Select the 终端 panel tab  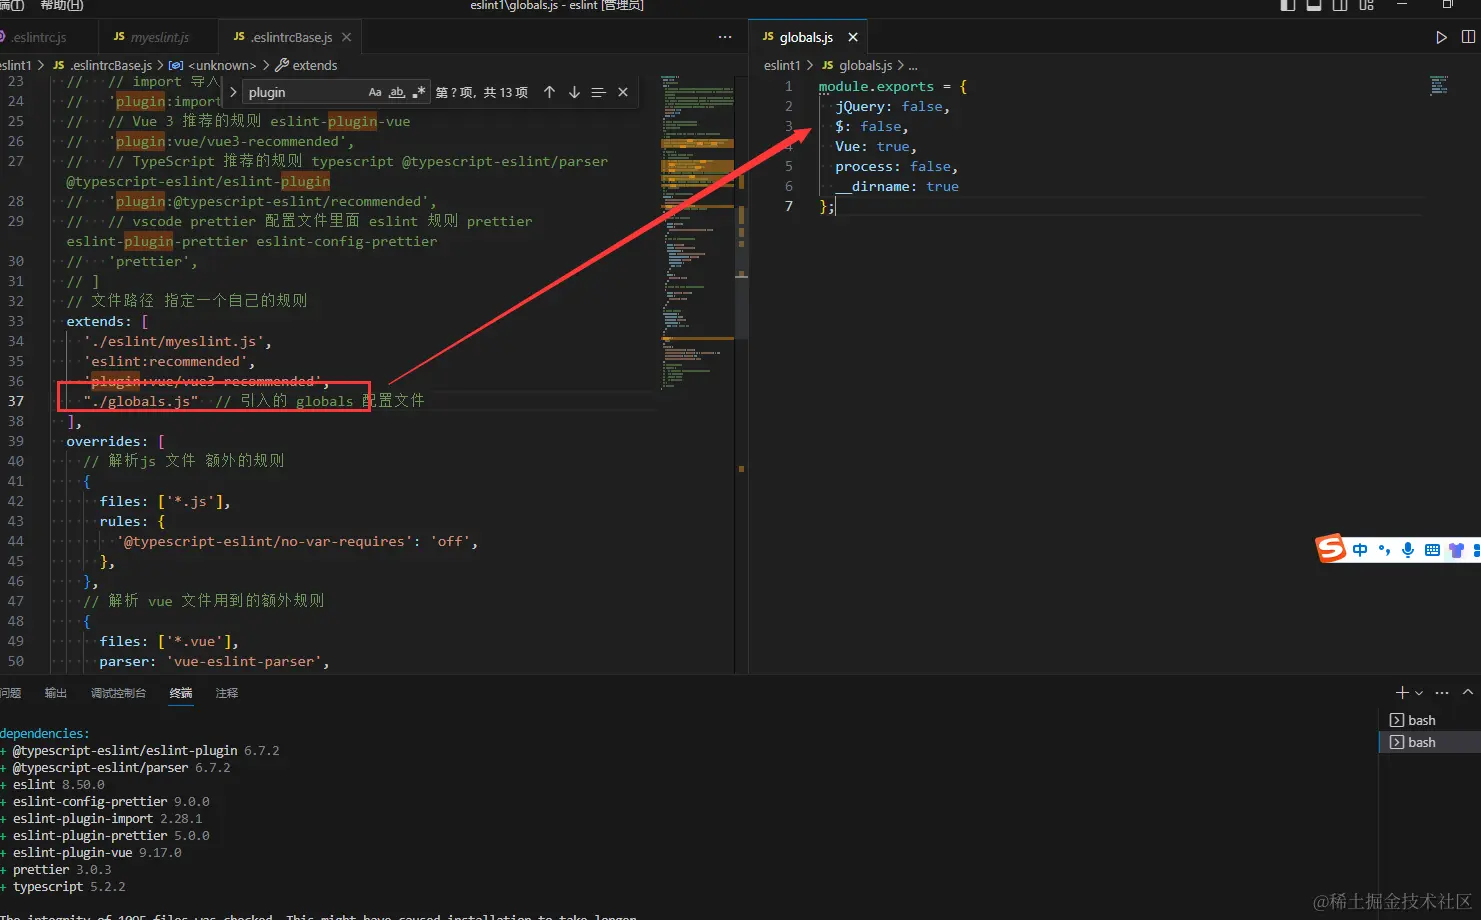[x=181, y=693]
